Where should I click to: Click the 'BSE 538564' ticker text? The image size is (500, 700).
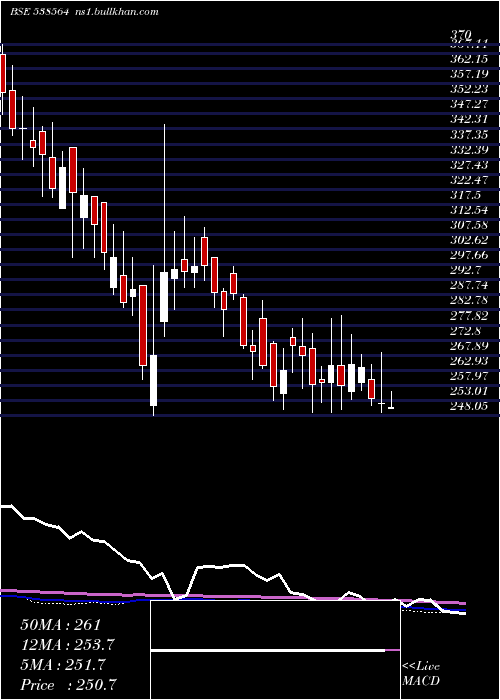click(x=39, y=12)
